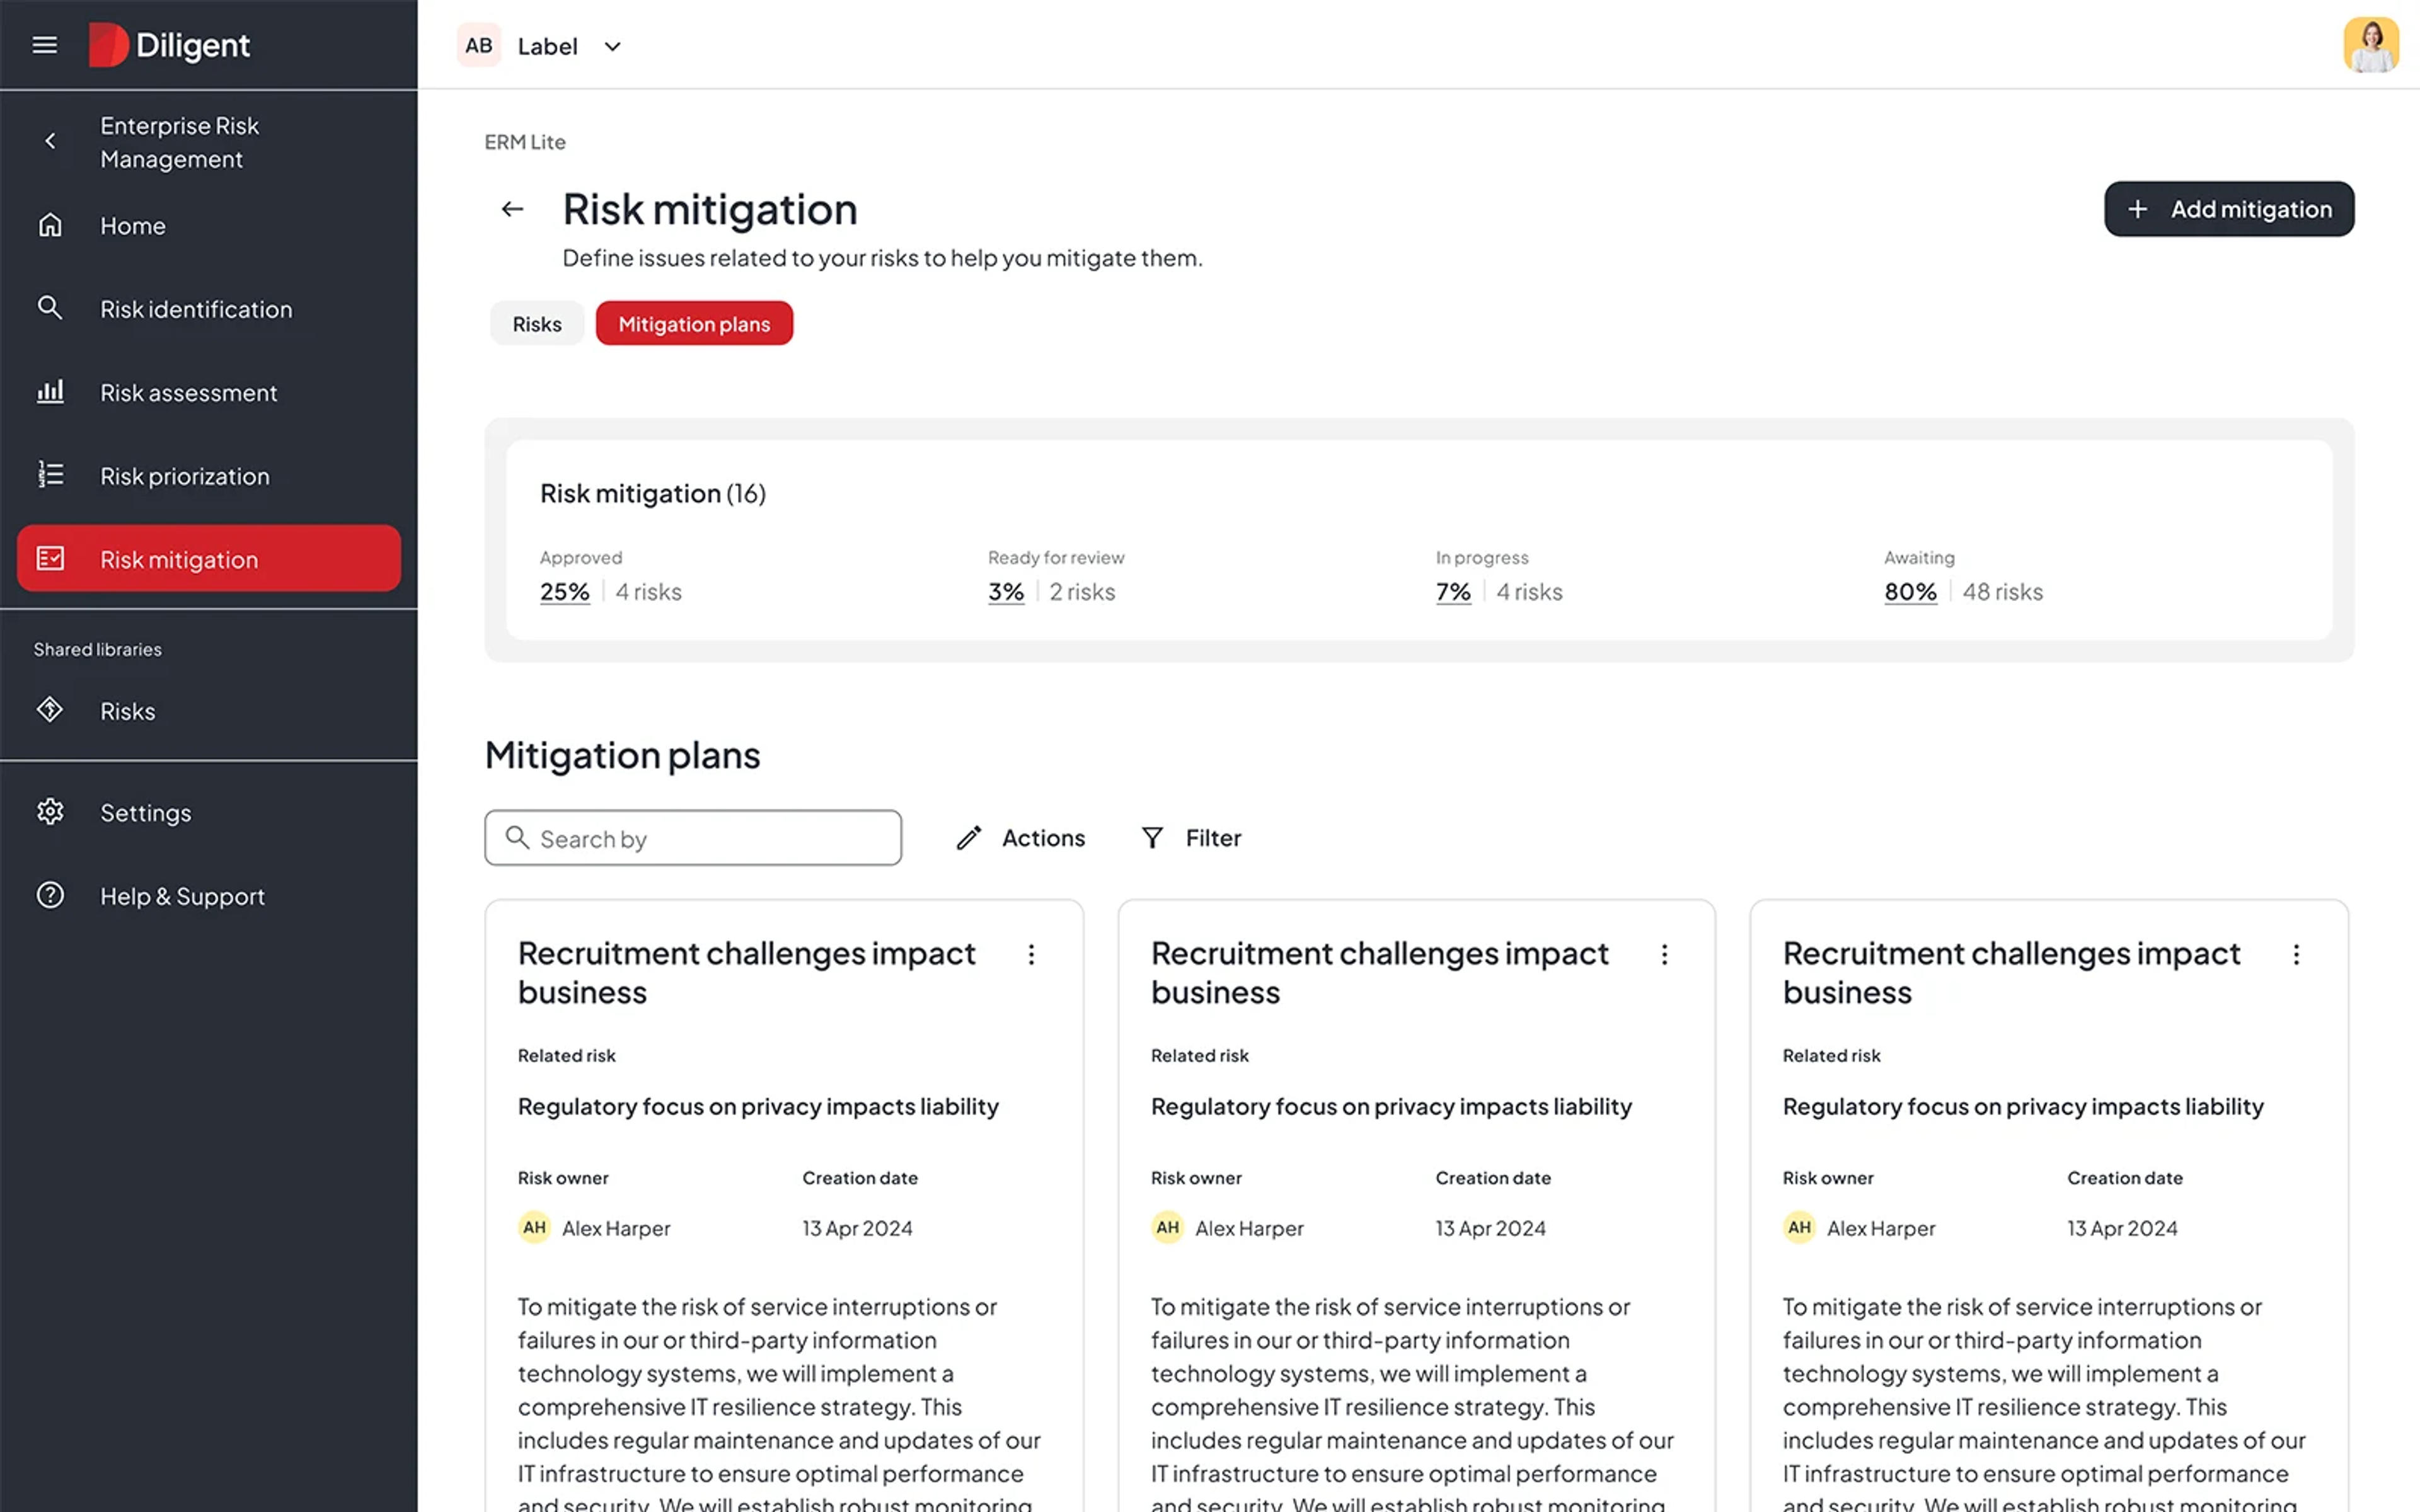Open Home in the sidebar
This screenshot has width=2420, height=1512.
click(209, 226)
